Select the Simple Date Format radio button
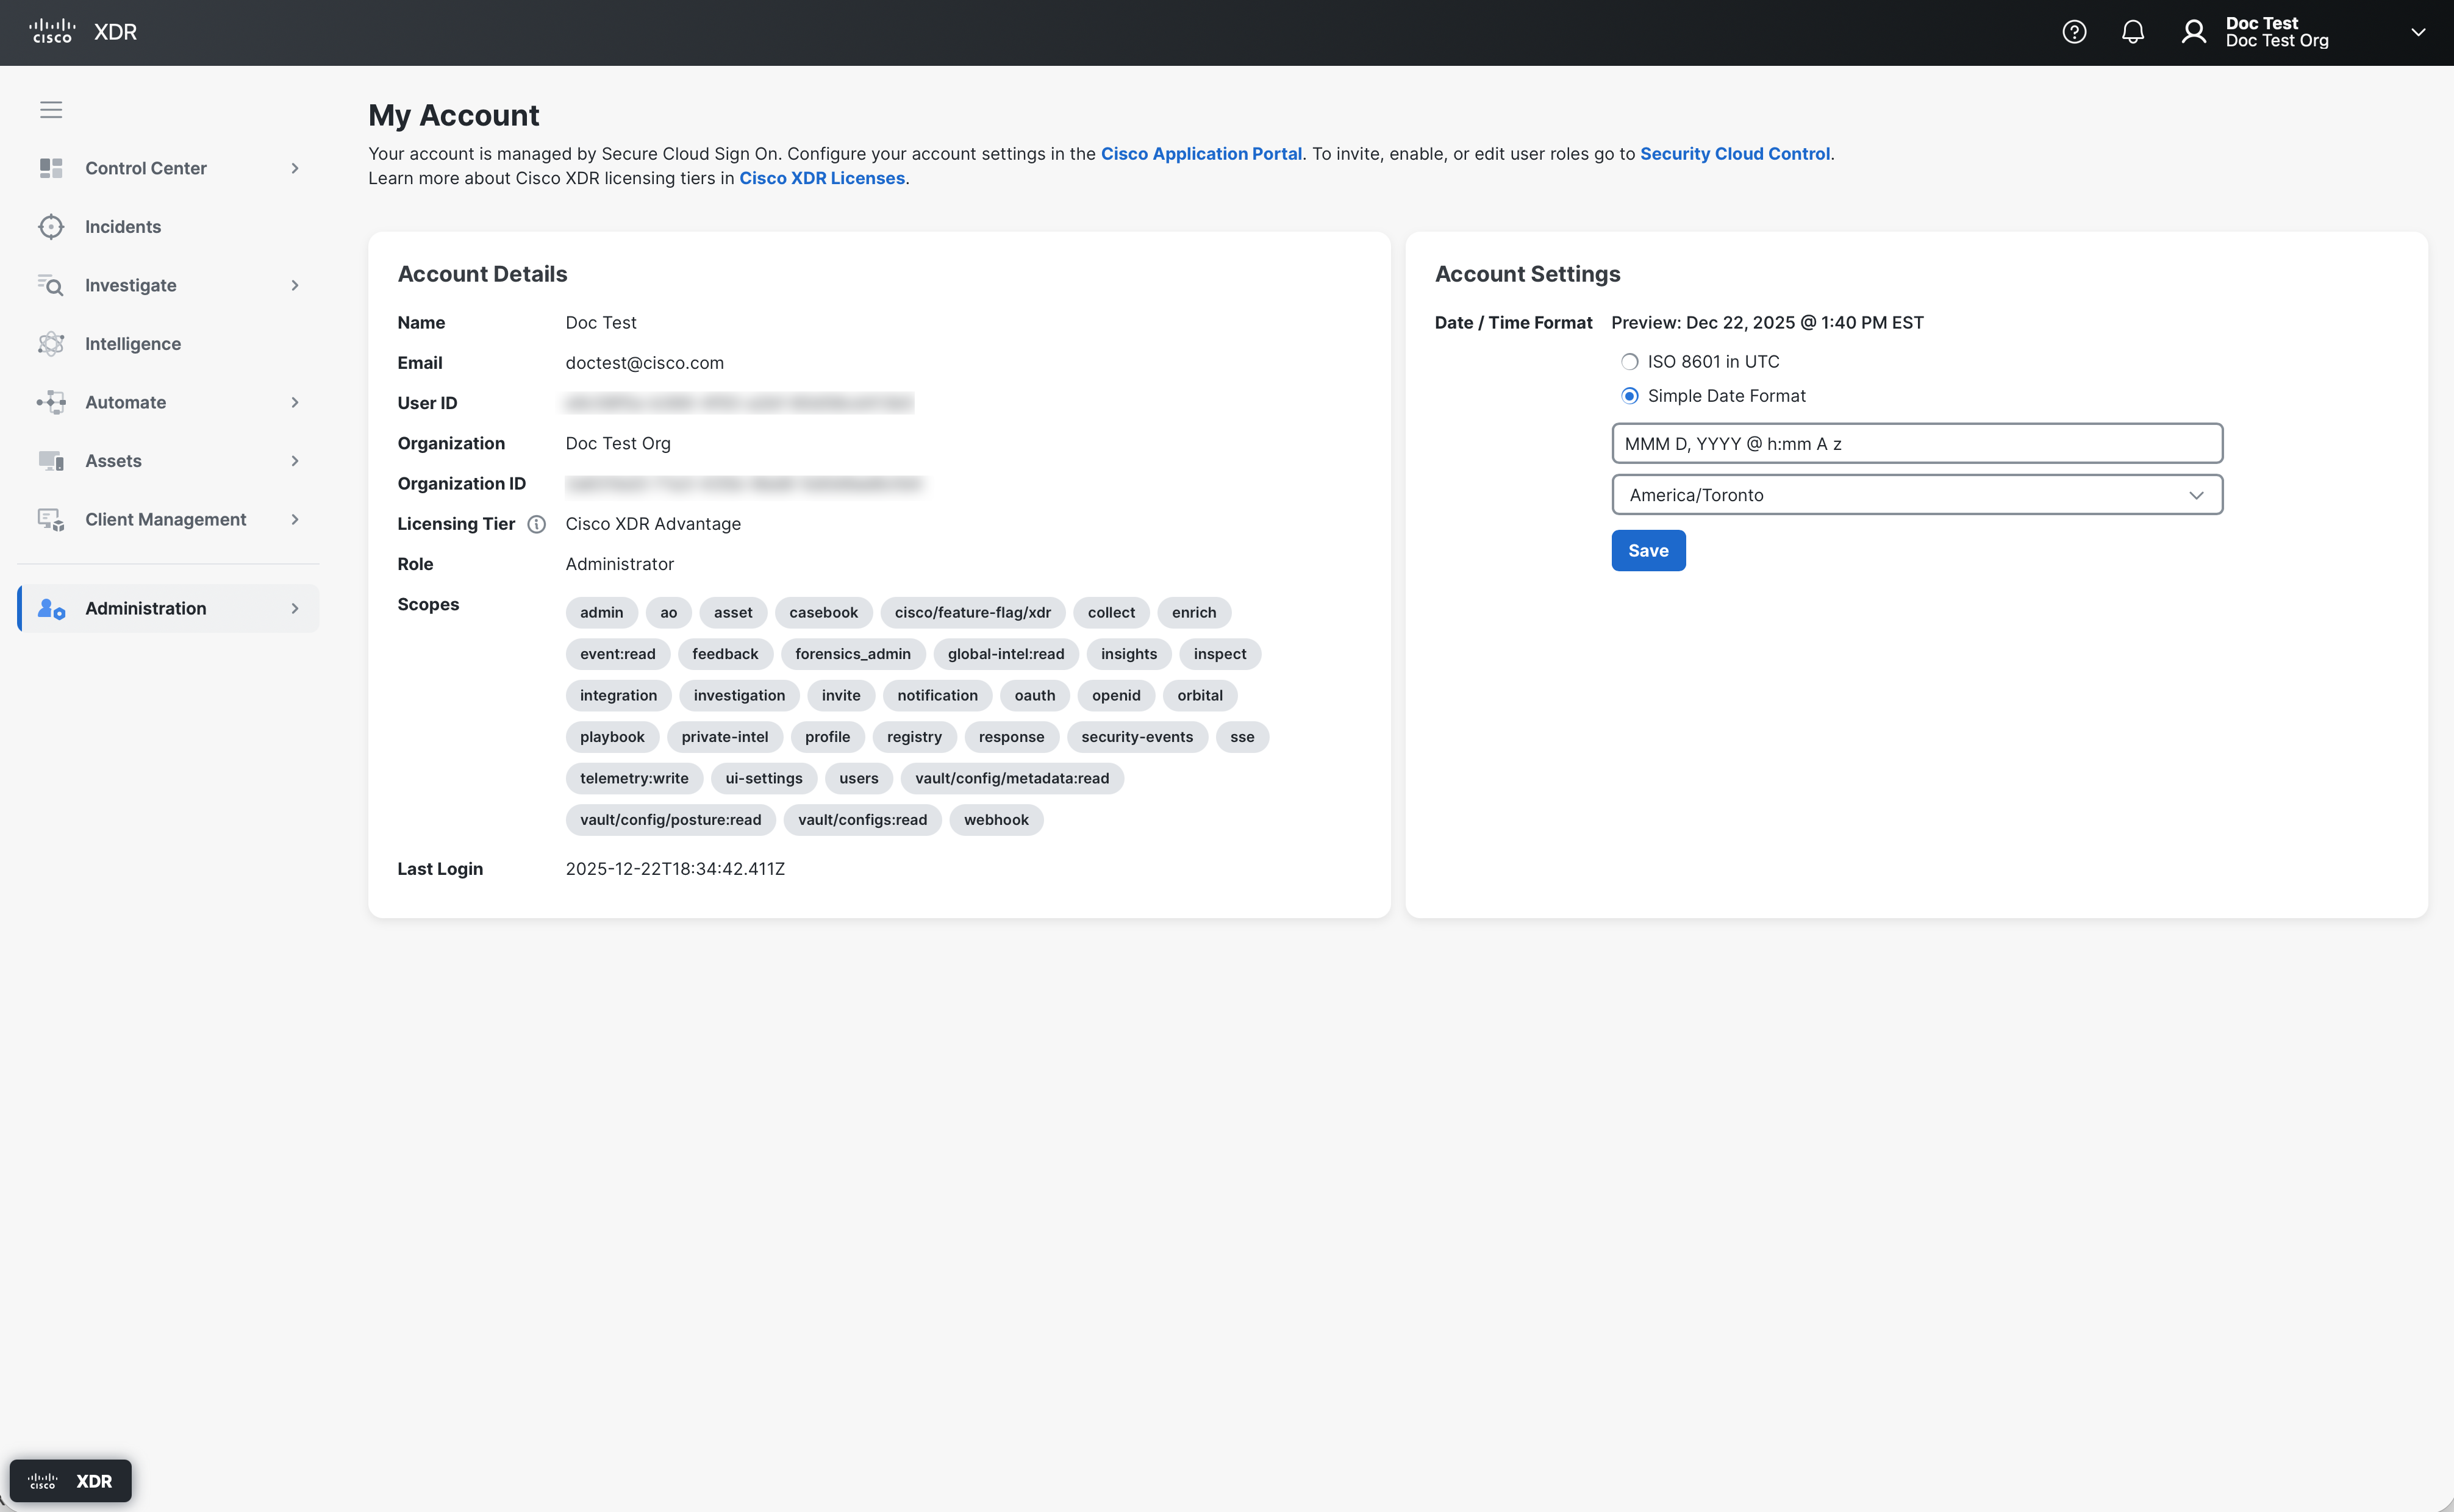2454x1512 pixels. [x=1629, y=396]
